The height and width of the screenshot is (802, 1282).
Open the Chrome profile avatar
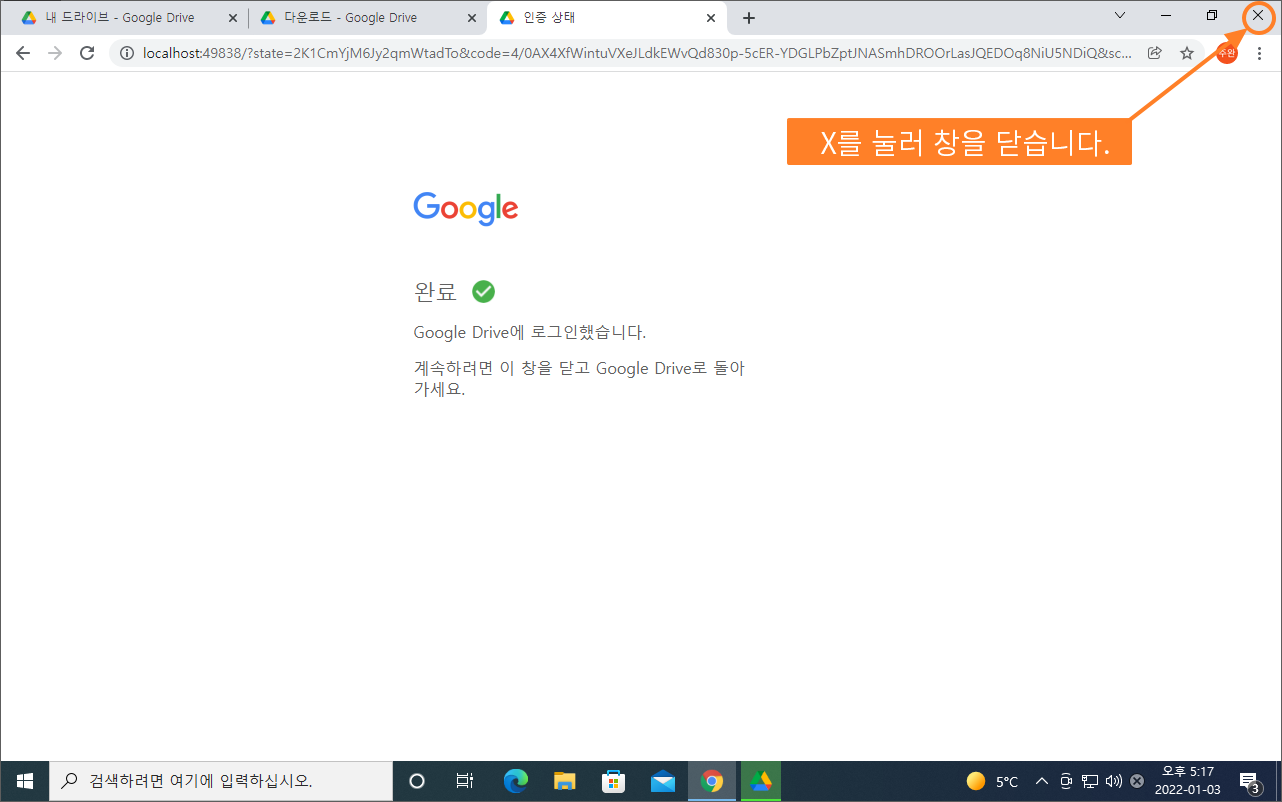(1227, 53)
